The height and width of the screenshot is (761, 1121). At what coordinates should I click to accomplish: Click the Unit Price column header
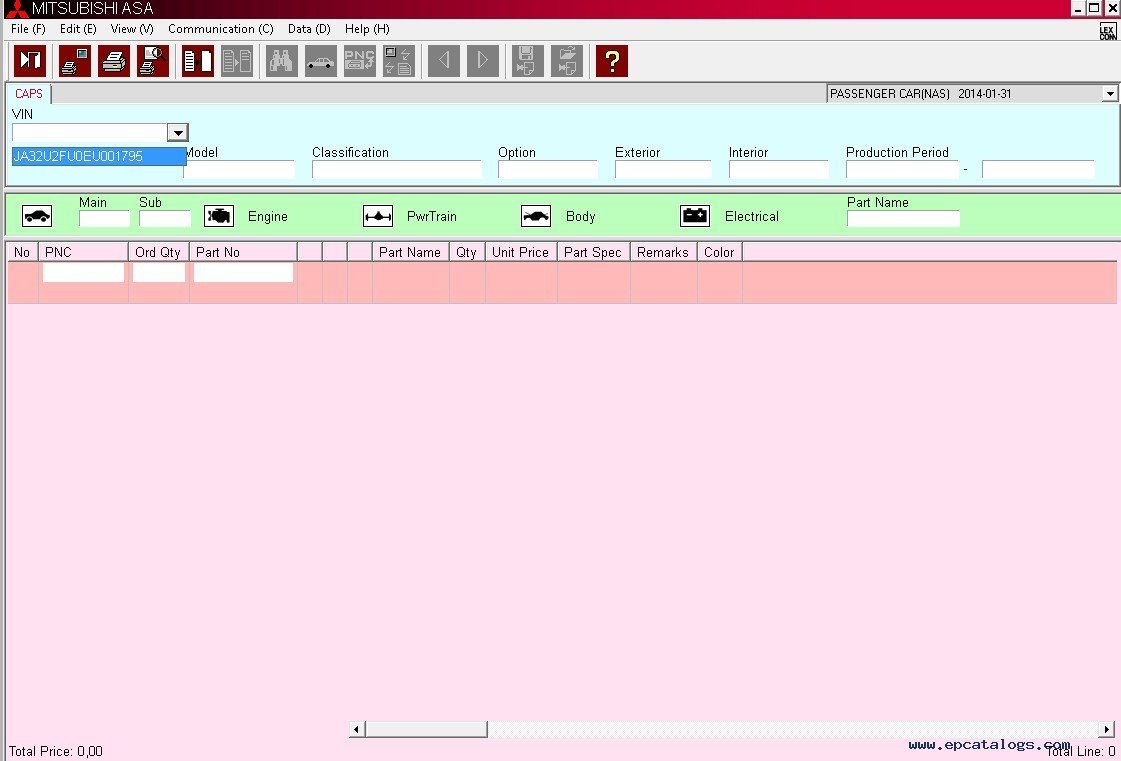pos(521,252)
